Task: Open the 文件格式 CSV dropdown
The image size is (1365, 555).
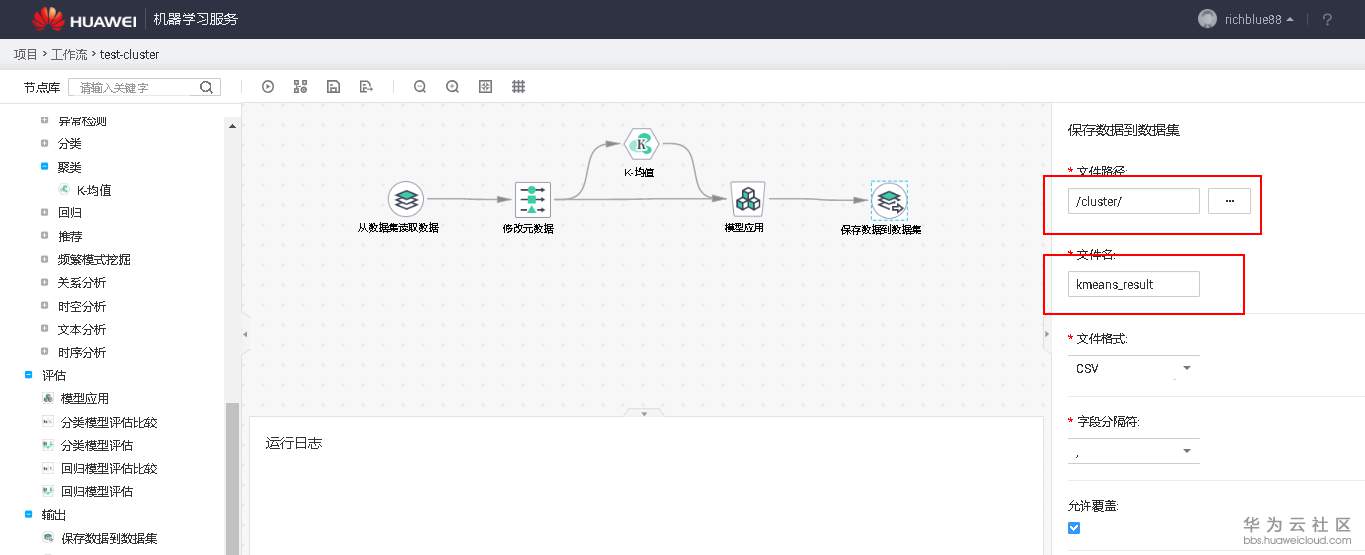Action: click(x=1134, y=368)
